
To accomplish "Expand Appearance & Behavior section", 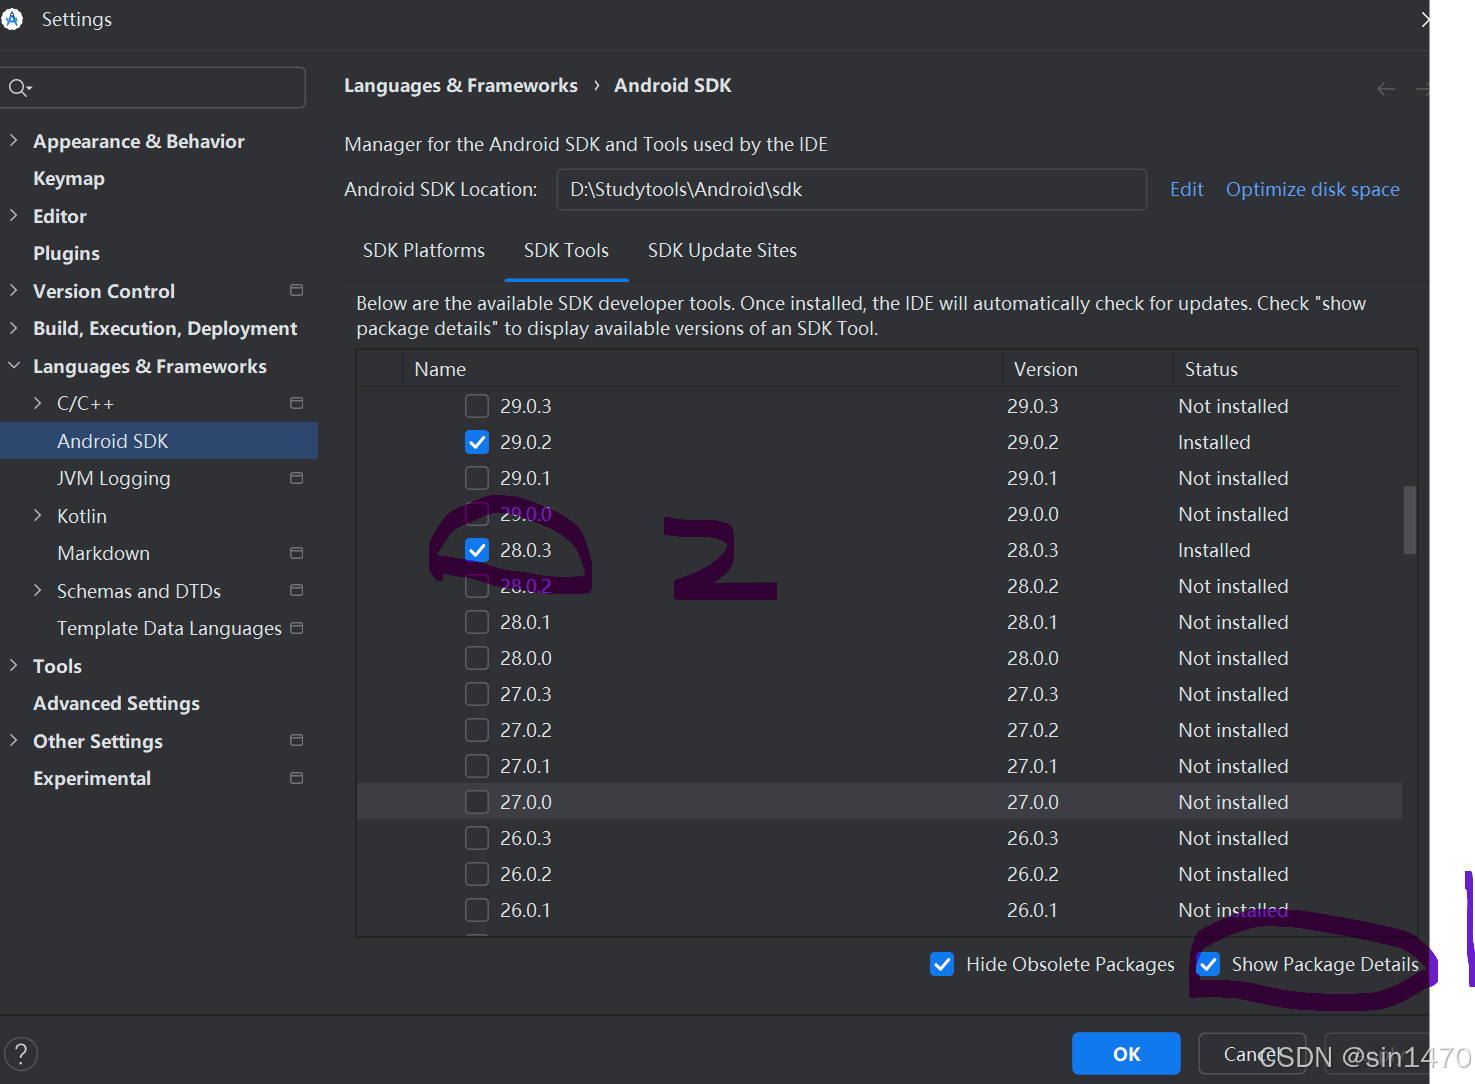I will [14, 141].
